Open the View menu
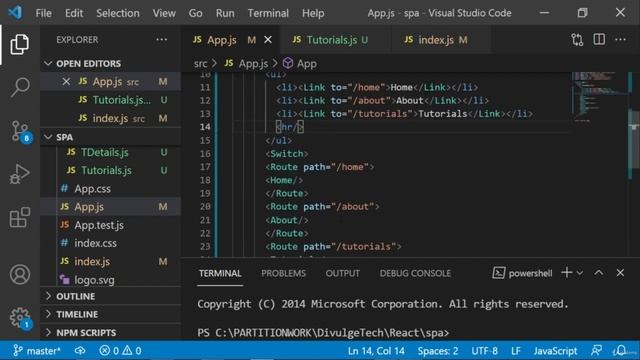Image resolution: width=640 pixels, height=360 pixels. [x=164, y=13]
